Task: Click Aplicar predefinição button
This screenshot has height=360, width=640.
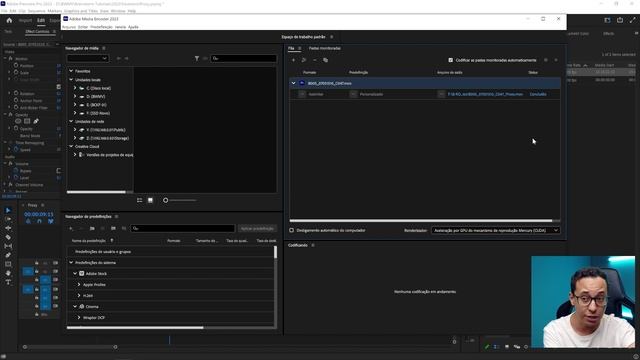Action: pyautogui.click(x=257, y=228)
